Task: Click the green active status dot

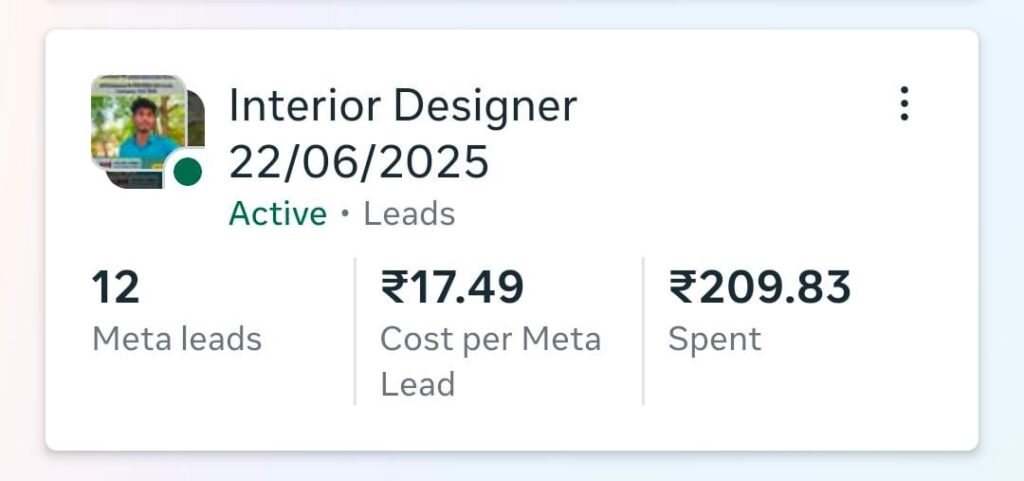Action: point(187,172)
